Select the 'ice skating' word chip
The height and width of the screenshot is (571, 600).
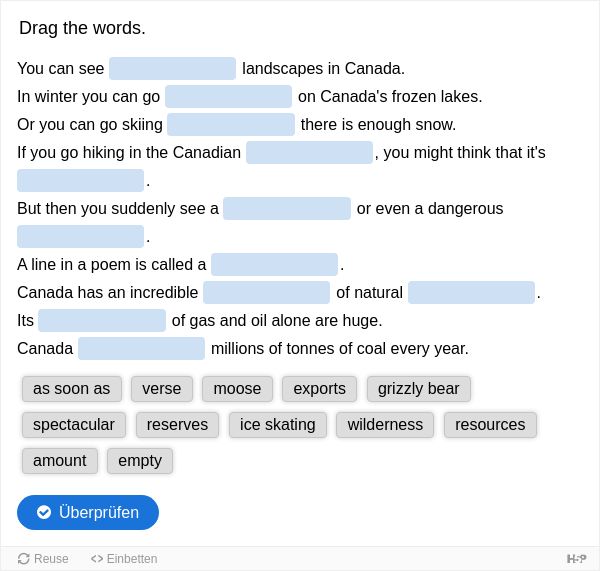tap(278, 425)
